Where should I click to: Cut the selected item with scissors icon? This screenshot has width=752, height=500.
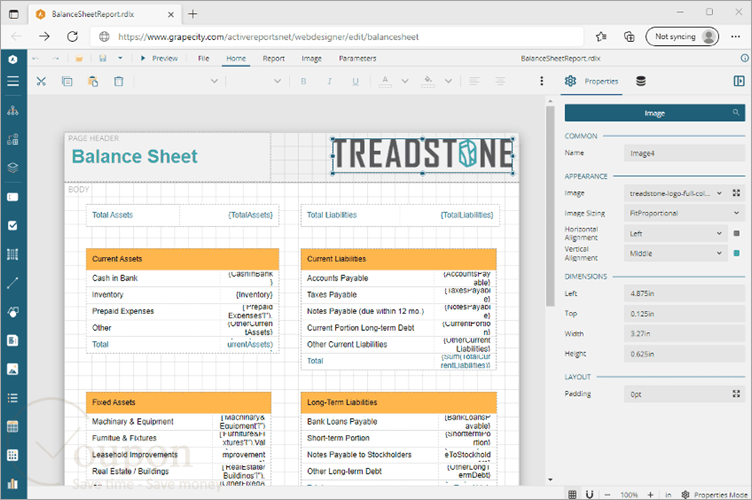pyautogui.click(x=41, y=81)
